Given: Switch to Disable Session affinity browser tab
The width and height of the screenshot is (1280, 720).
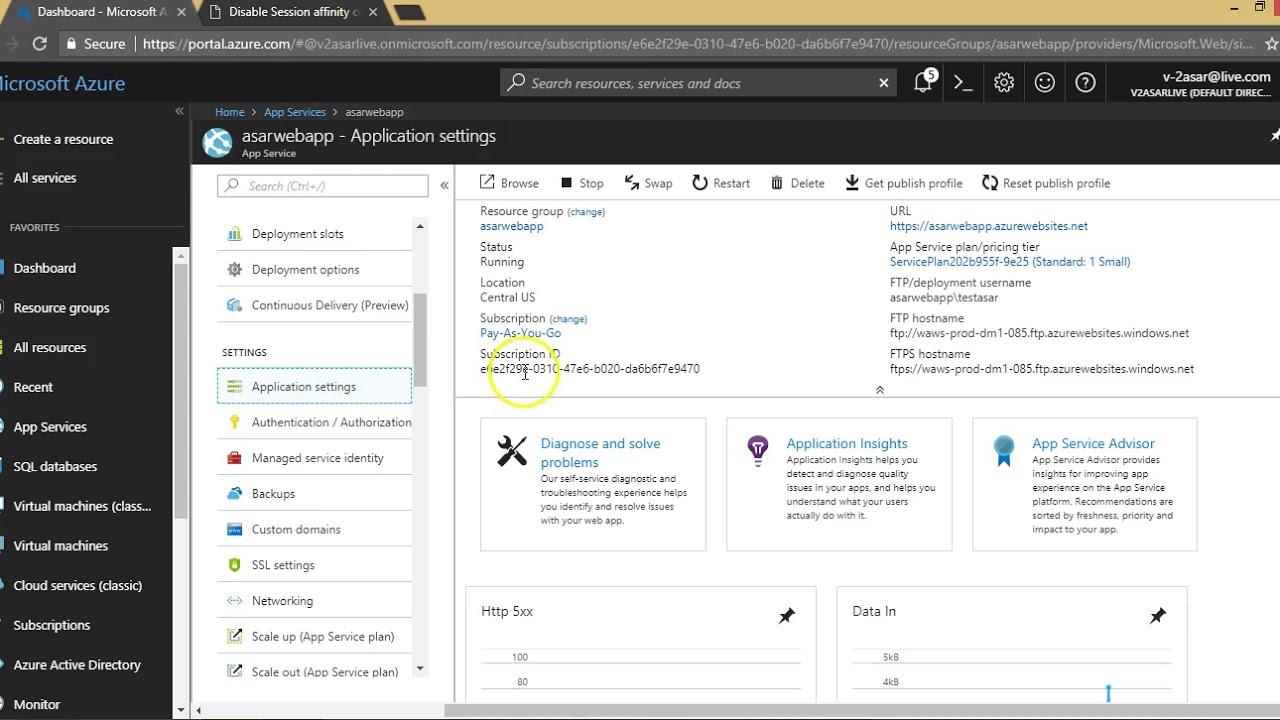Looking at the screenshot, I should tap(292, 12).
